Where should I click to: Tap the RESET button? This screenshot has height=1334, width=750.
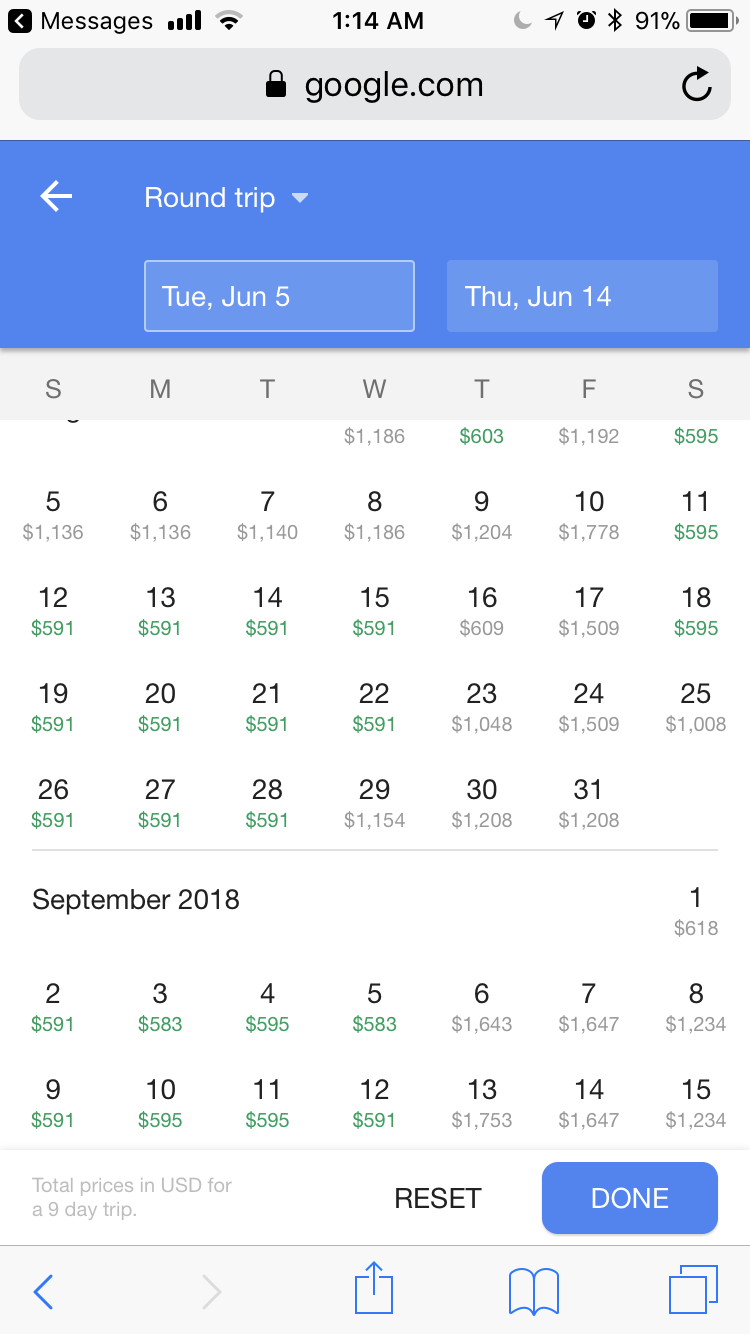[x=438, y=1198]
